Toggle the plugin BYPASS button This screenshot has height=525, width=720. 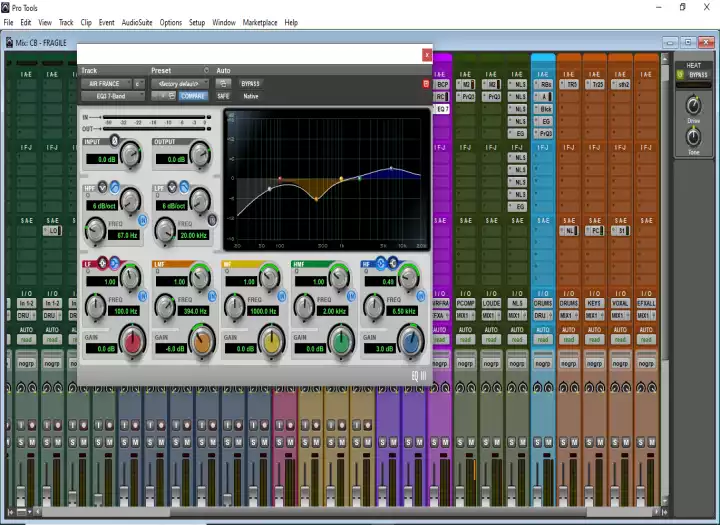pyautogui.click(x=250, y=84)
